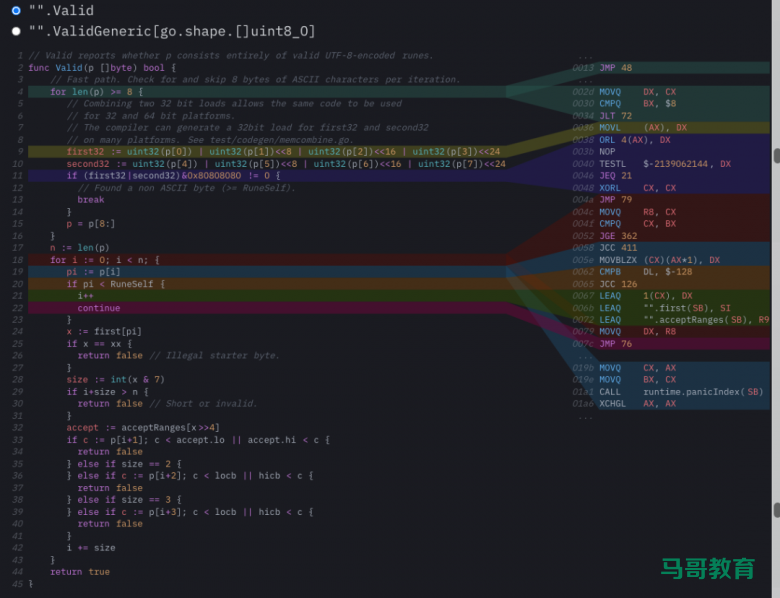
Task: Click the "x := first[pi]" source line
Action: 103,331
